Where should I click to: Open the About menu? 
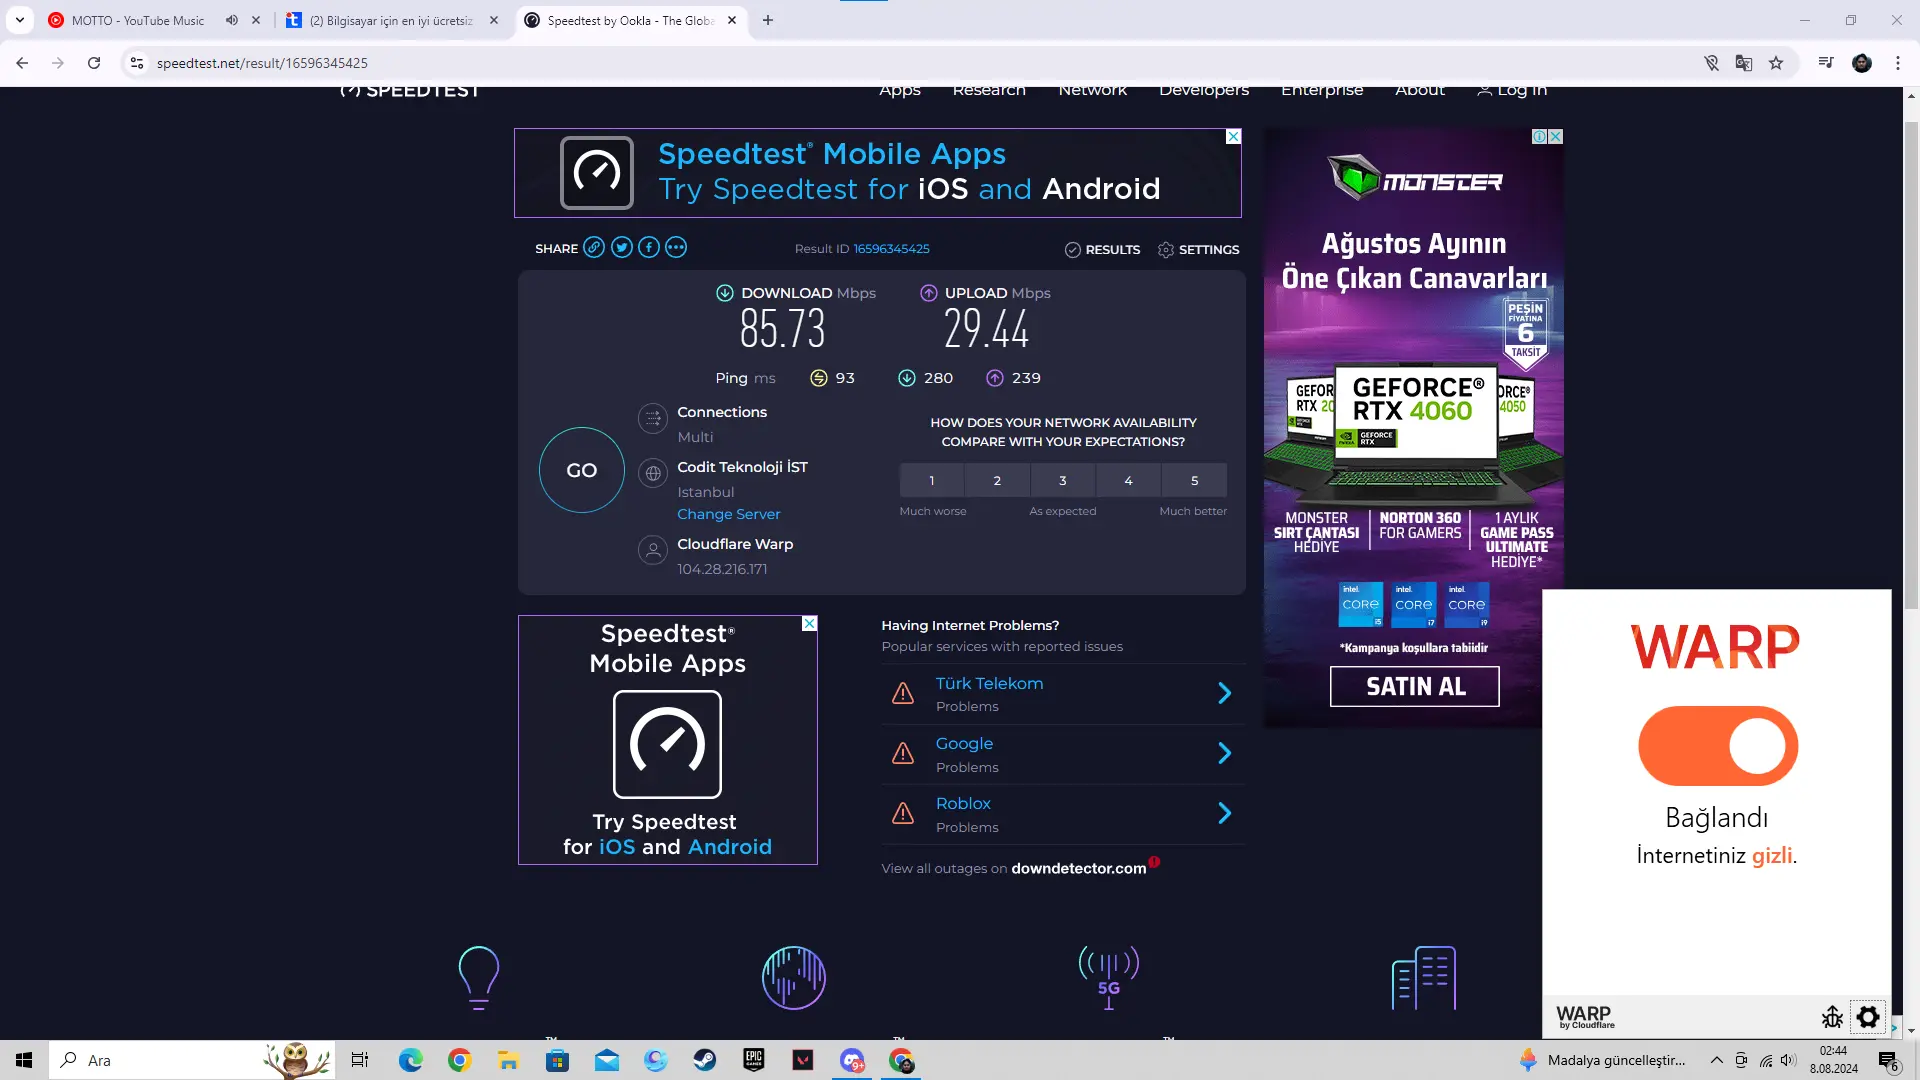[x=1420, y=90]
